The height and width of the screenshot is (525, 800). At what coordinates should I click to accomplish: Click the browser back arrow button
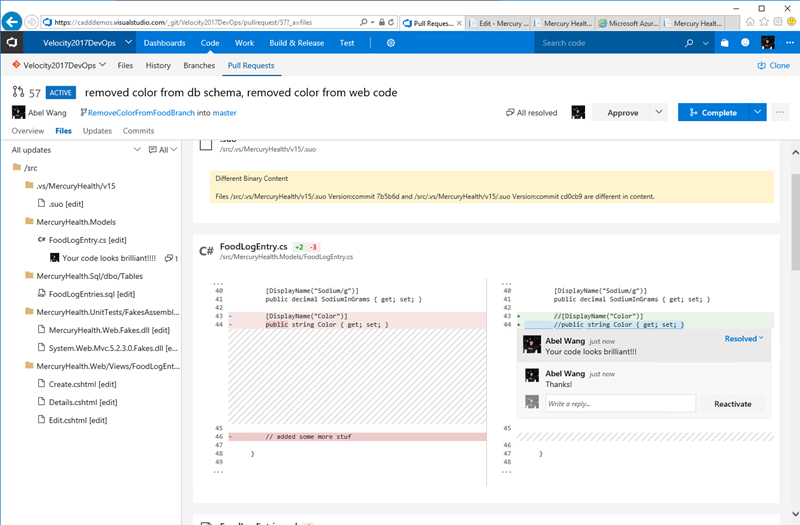12,22
